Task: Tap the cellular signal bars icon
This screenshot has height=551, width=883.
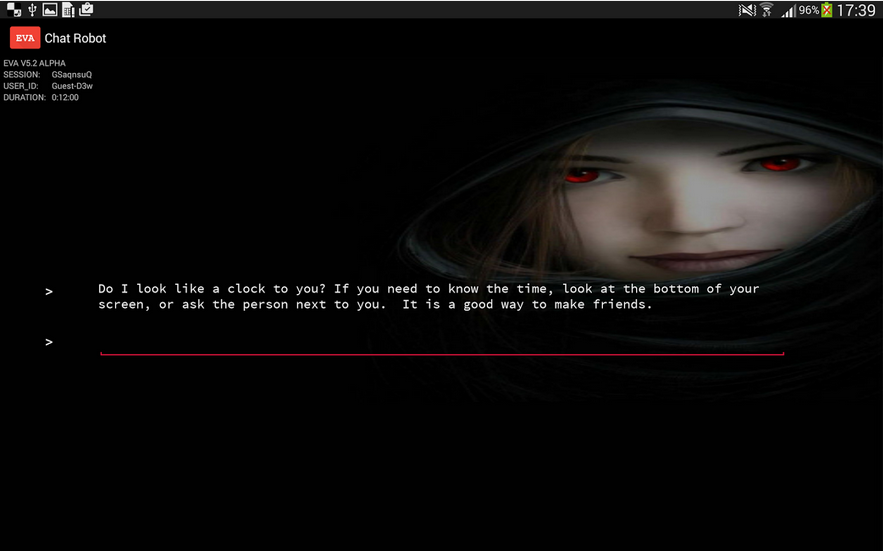Action: (788, 10)
